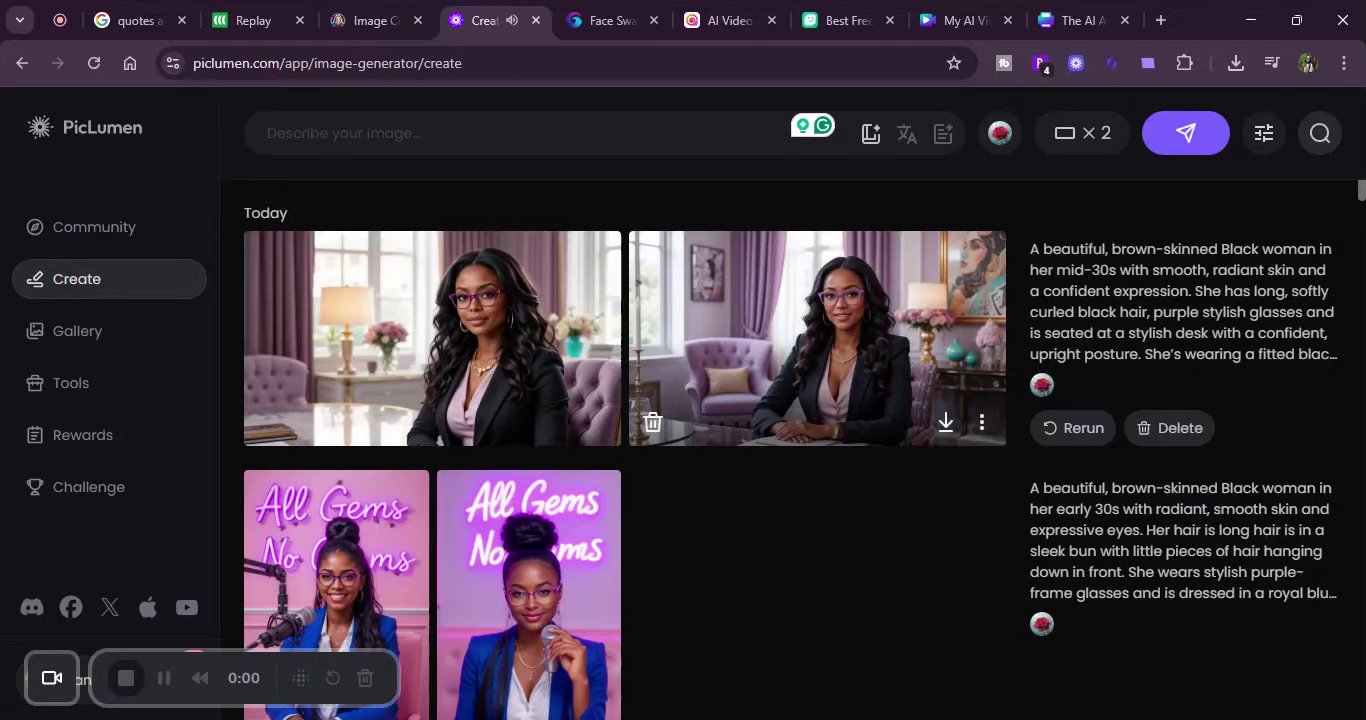
Task: Click the recorder camera icon
Action: (52, 678)
